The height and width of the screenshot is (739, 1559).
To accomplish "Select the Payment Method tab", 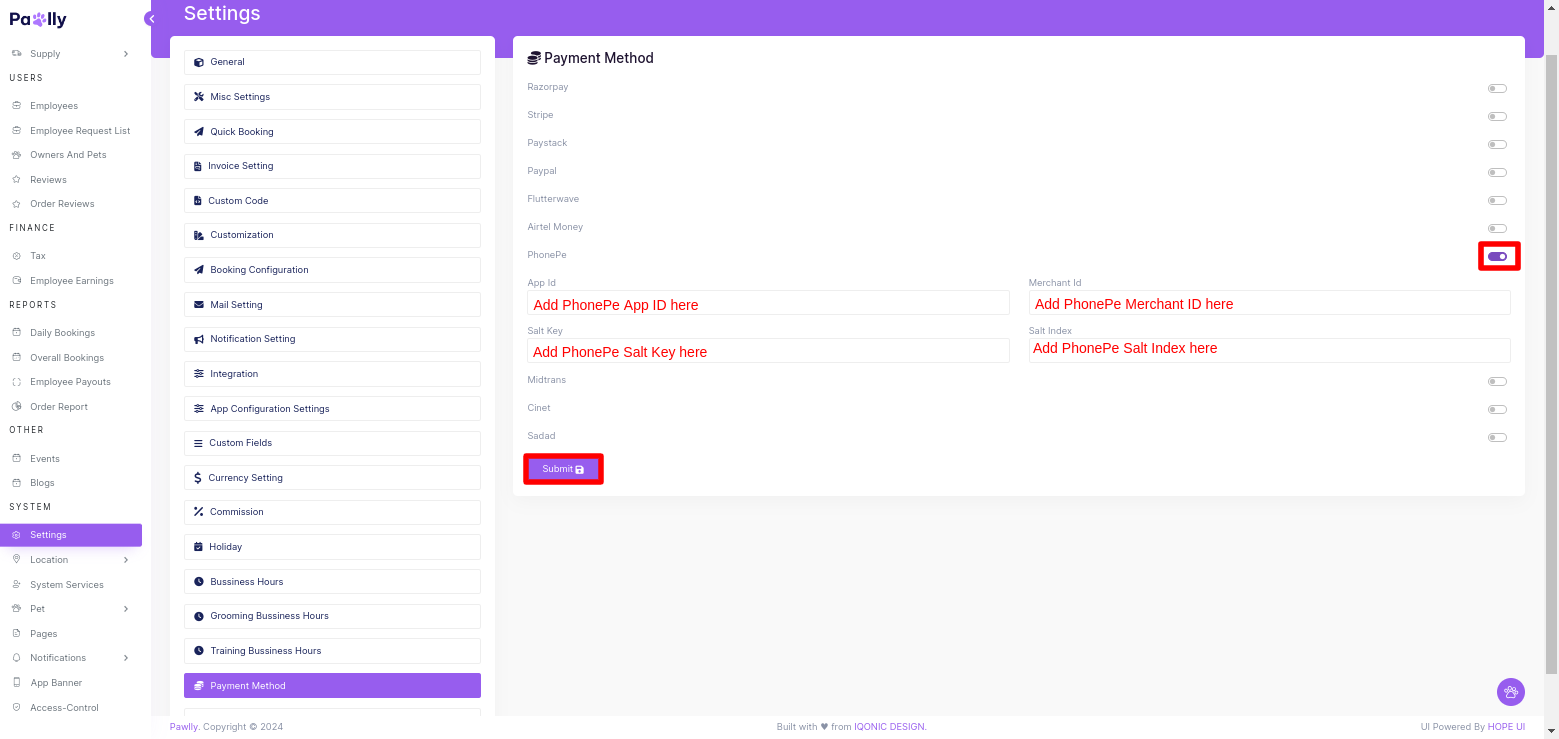I will [332, 686].
